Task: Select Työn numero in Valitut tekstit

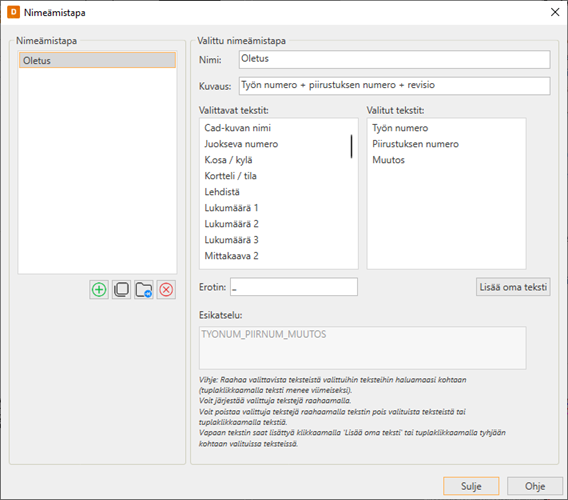Action: (x=400, y=128)
